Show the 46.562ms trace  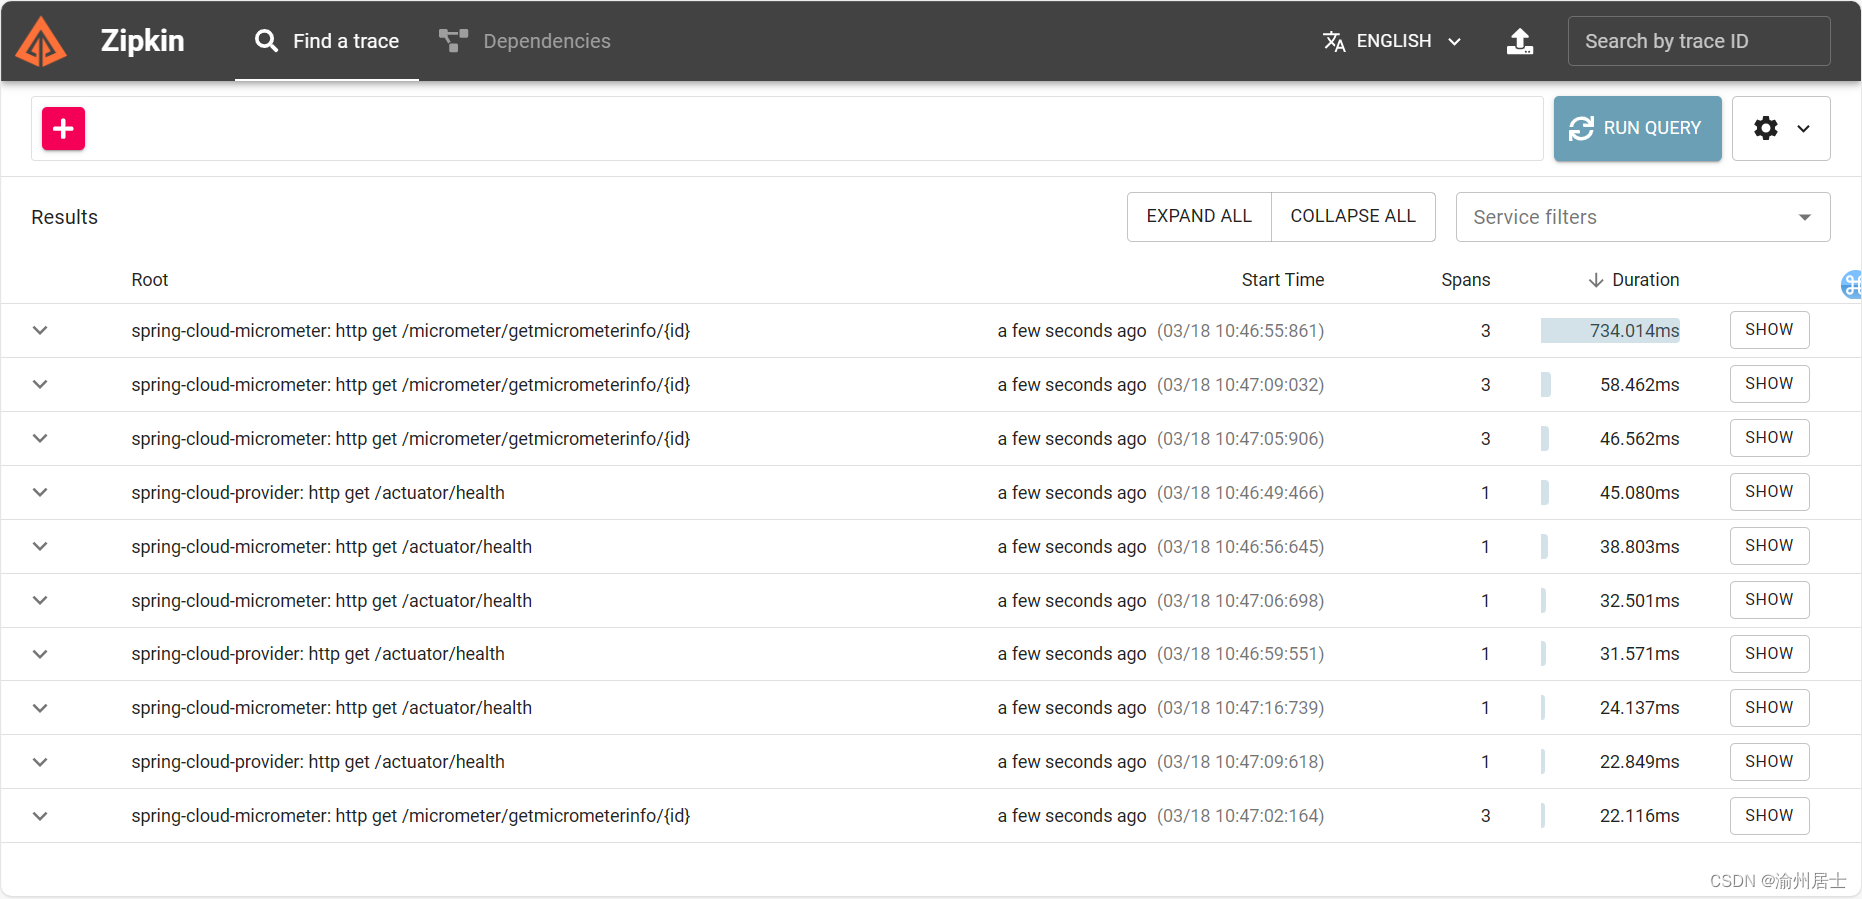[1769, 438]
